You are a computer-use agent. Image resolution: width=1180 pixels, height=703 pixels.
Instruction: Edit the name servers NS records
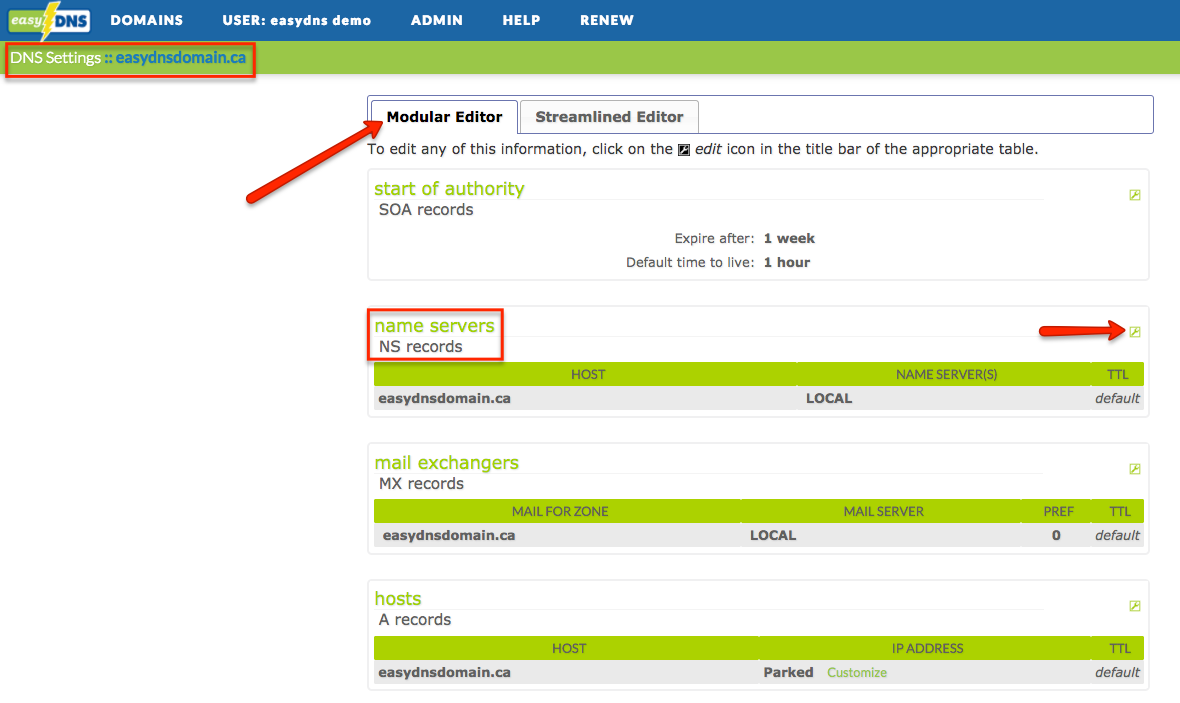1135,332
